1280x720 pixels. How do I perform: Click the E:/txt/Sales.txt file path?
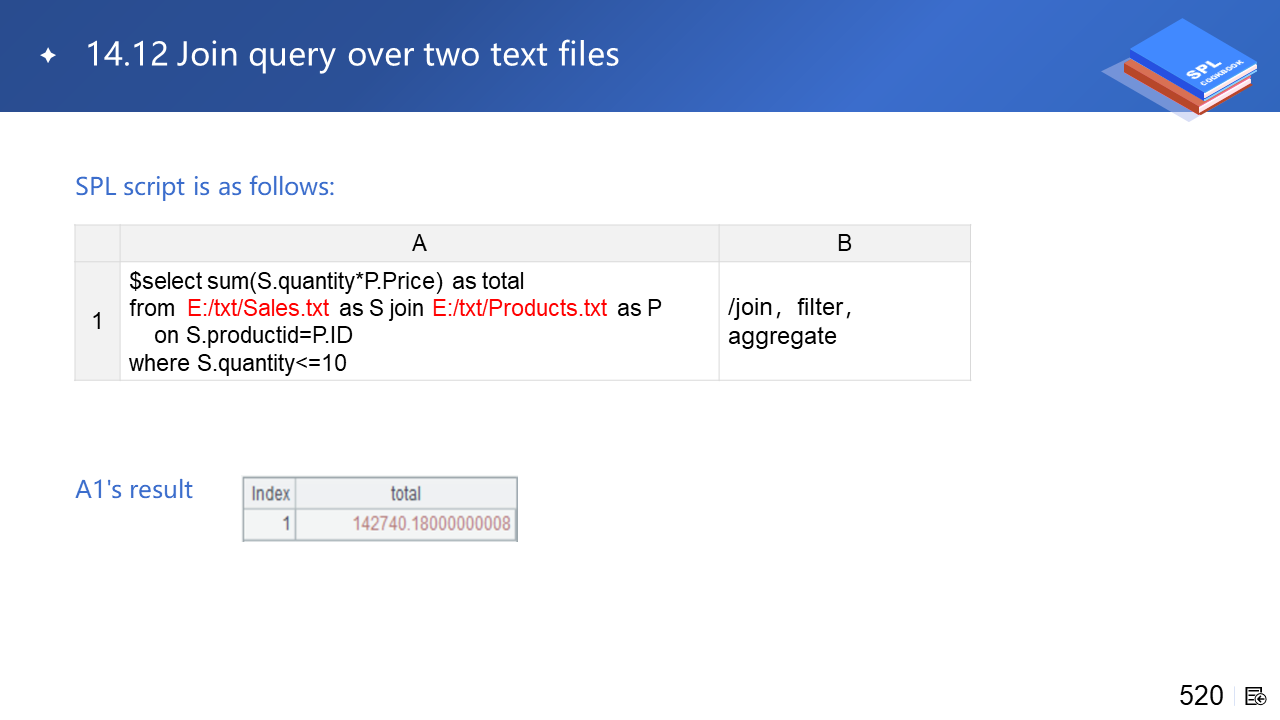tap(258, 308)
